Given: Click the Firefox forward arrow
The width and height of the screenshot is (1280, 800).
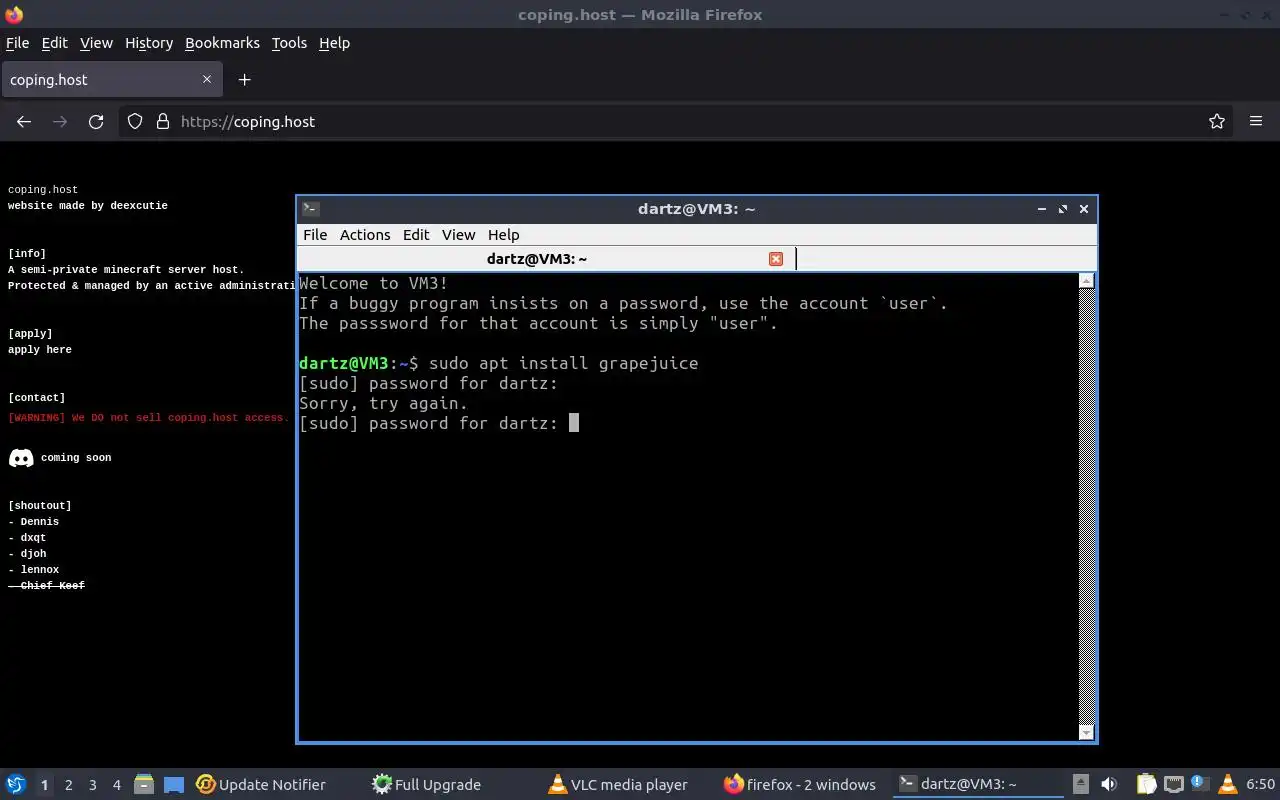Looking at the screenshot, I should coord(60,121).
